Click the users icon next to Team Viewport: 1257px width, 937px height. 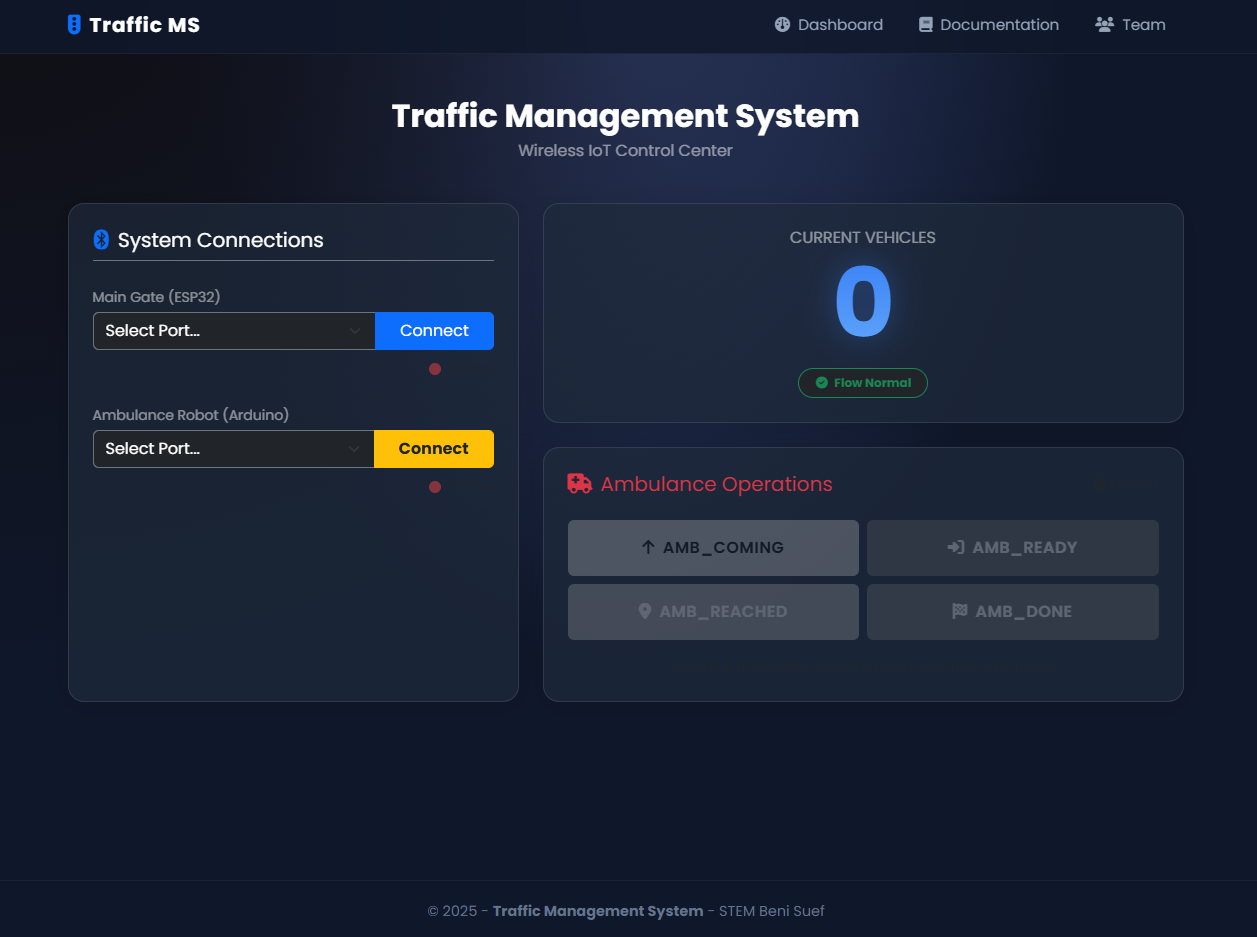tap(1103, 24)
